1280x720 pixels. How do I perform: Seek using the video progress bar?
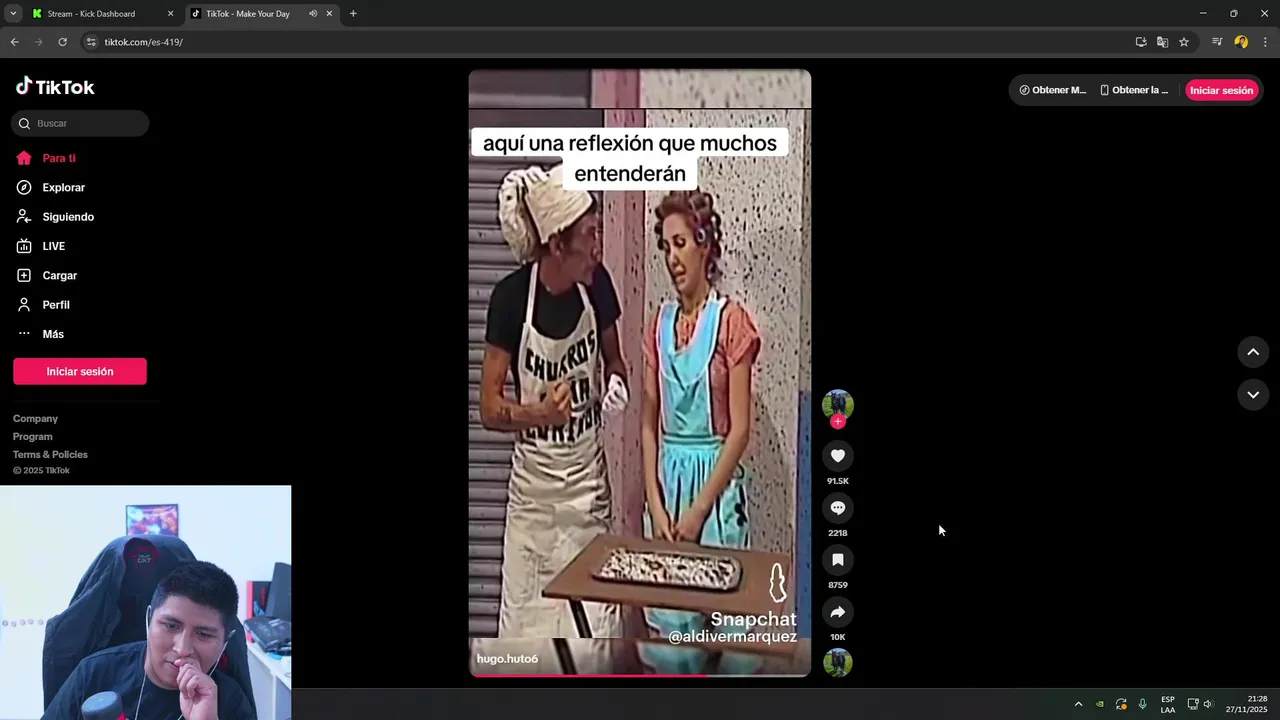point(640,675)
